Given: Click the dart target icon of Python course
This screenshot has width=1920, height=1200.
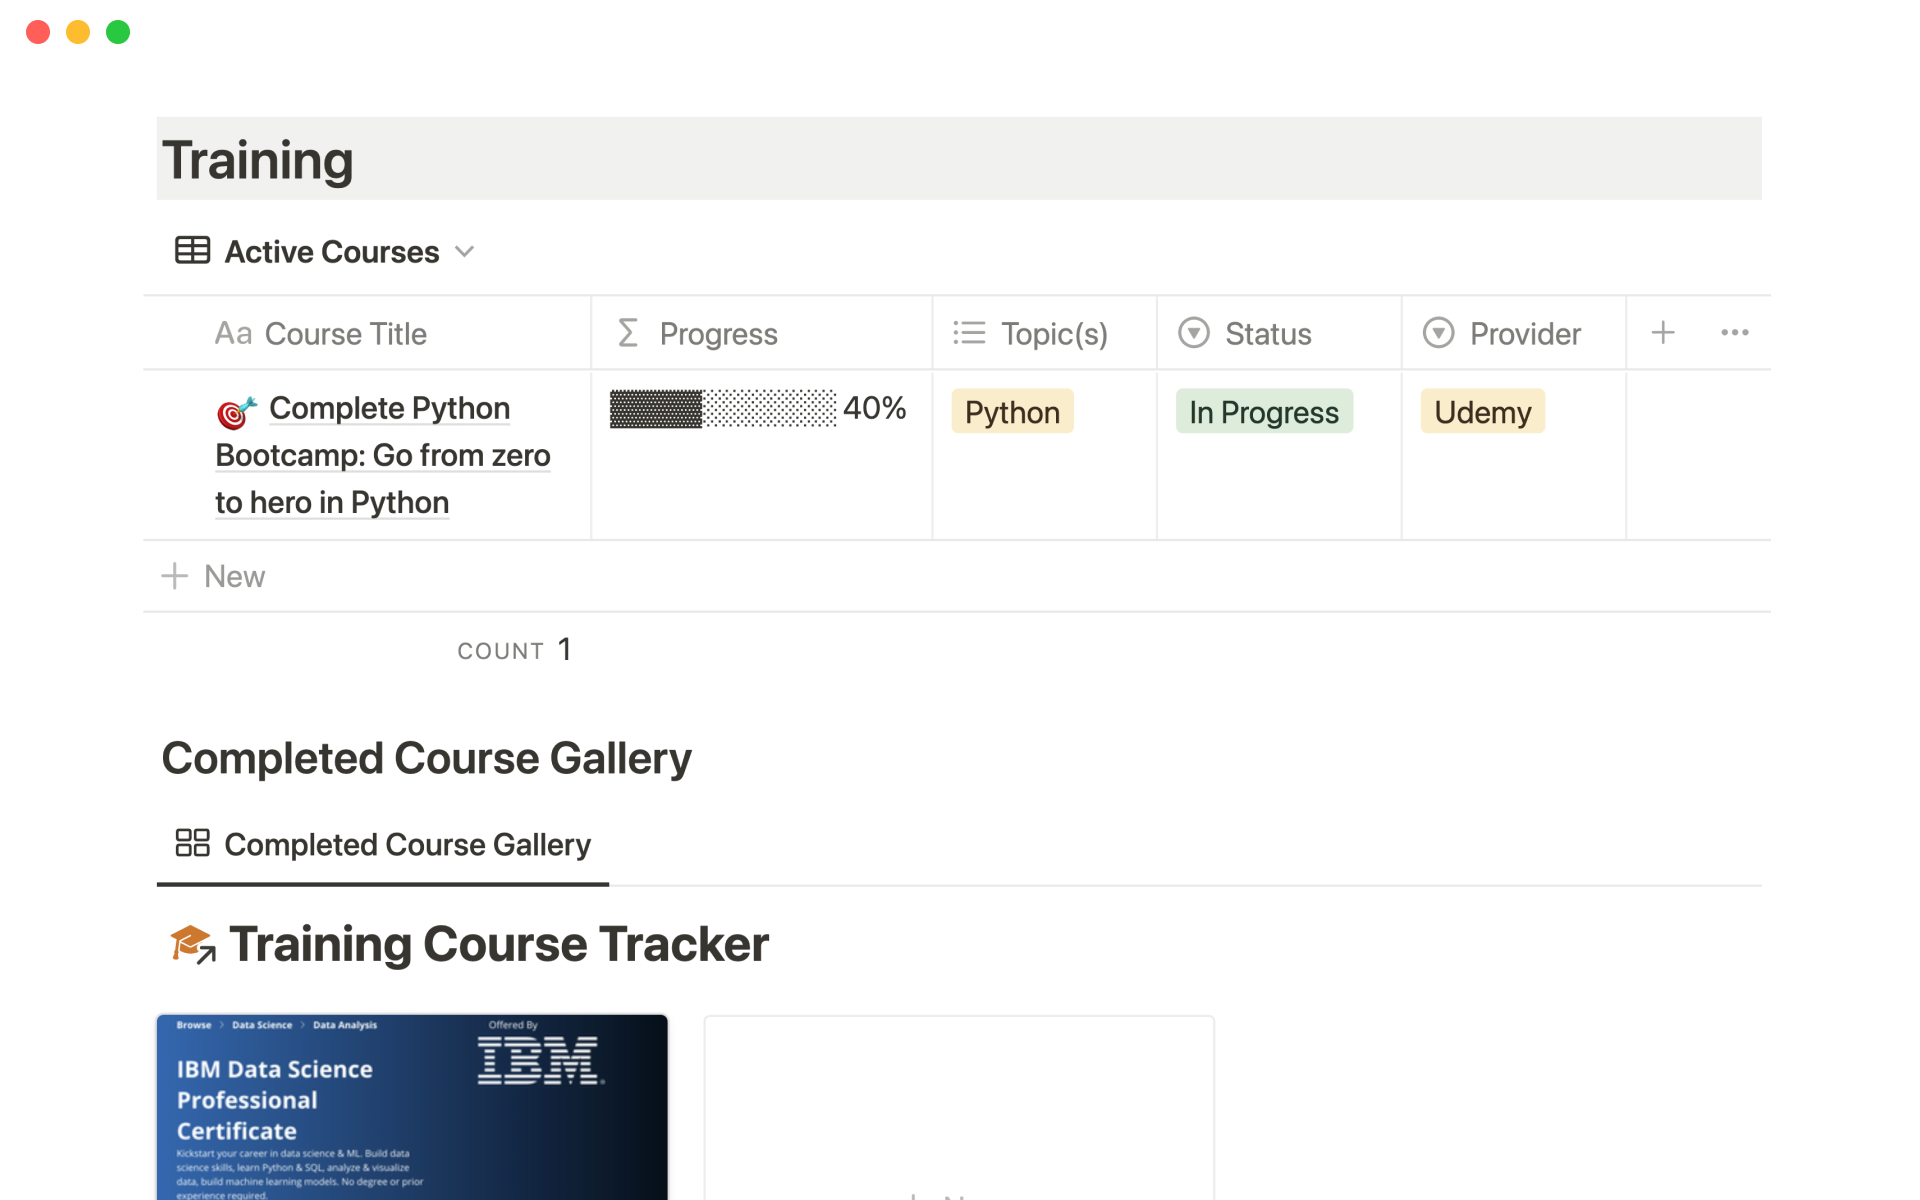Looking at the screenshot, I should (x=237, y=410).
